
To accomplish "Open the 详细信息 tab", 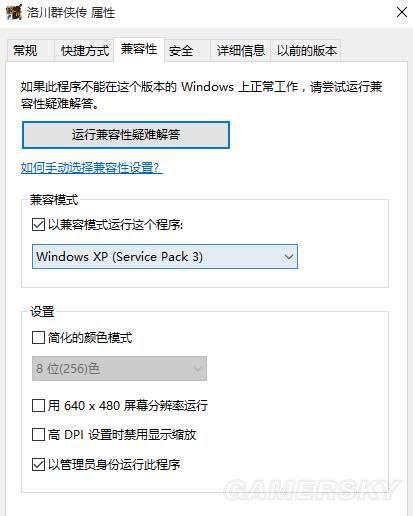I will [240, 50].
